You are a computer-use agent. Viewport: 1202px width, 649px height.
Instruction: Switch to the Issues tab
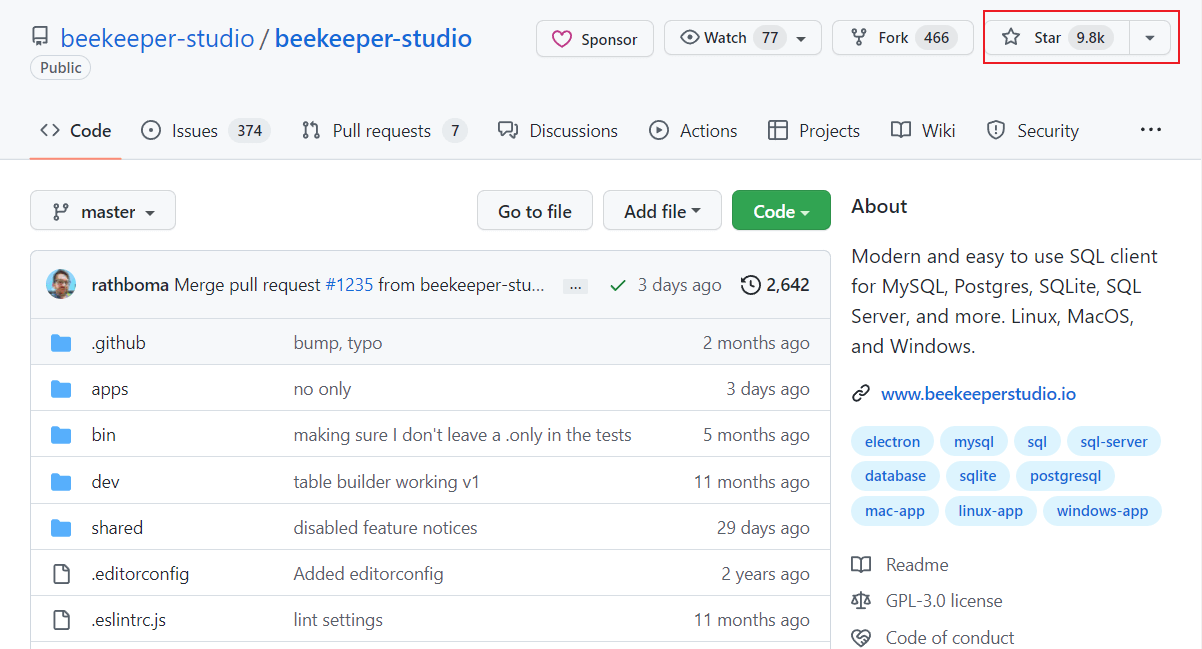point(205,131)
